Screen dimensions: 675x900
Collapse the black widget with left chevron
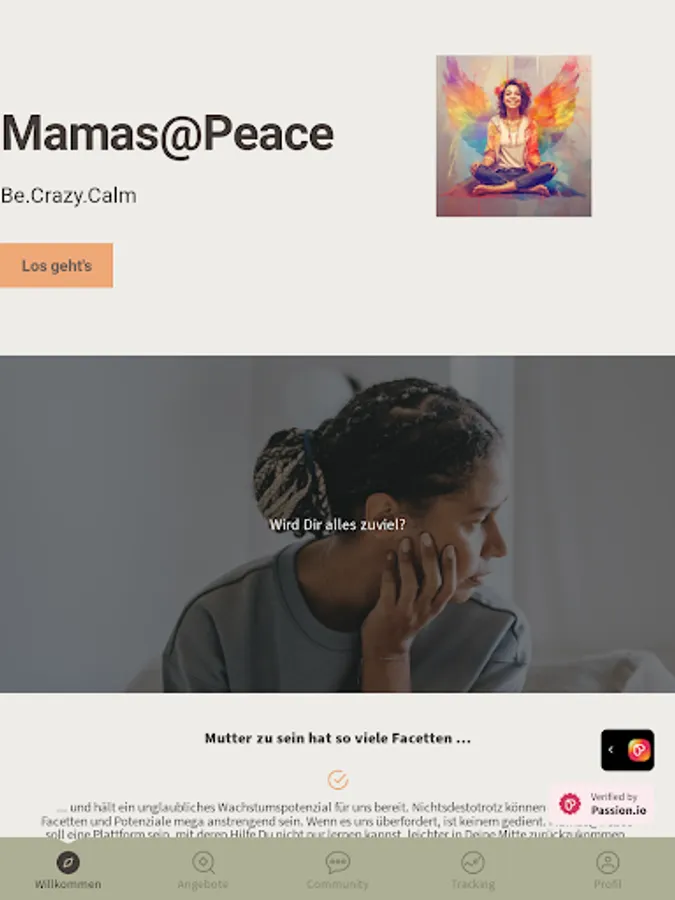(x=611, y=750)
